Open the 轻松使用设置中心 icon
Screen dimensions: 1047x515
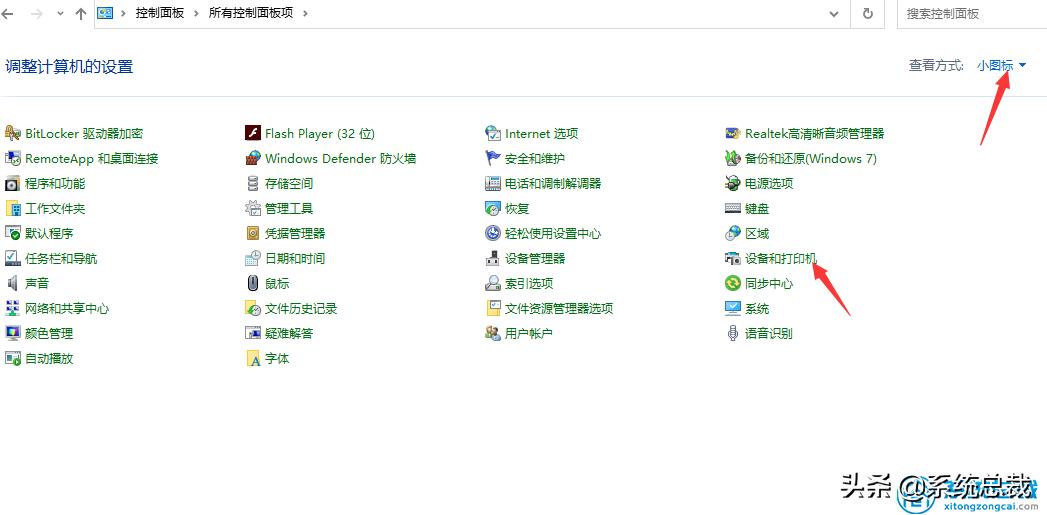(x=493, y=233)
